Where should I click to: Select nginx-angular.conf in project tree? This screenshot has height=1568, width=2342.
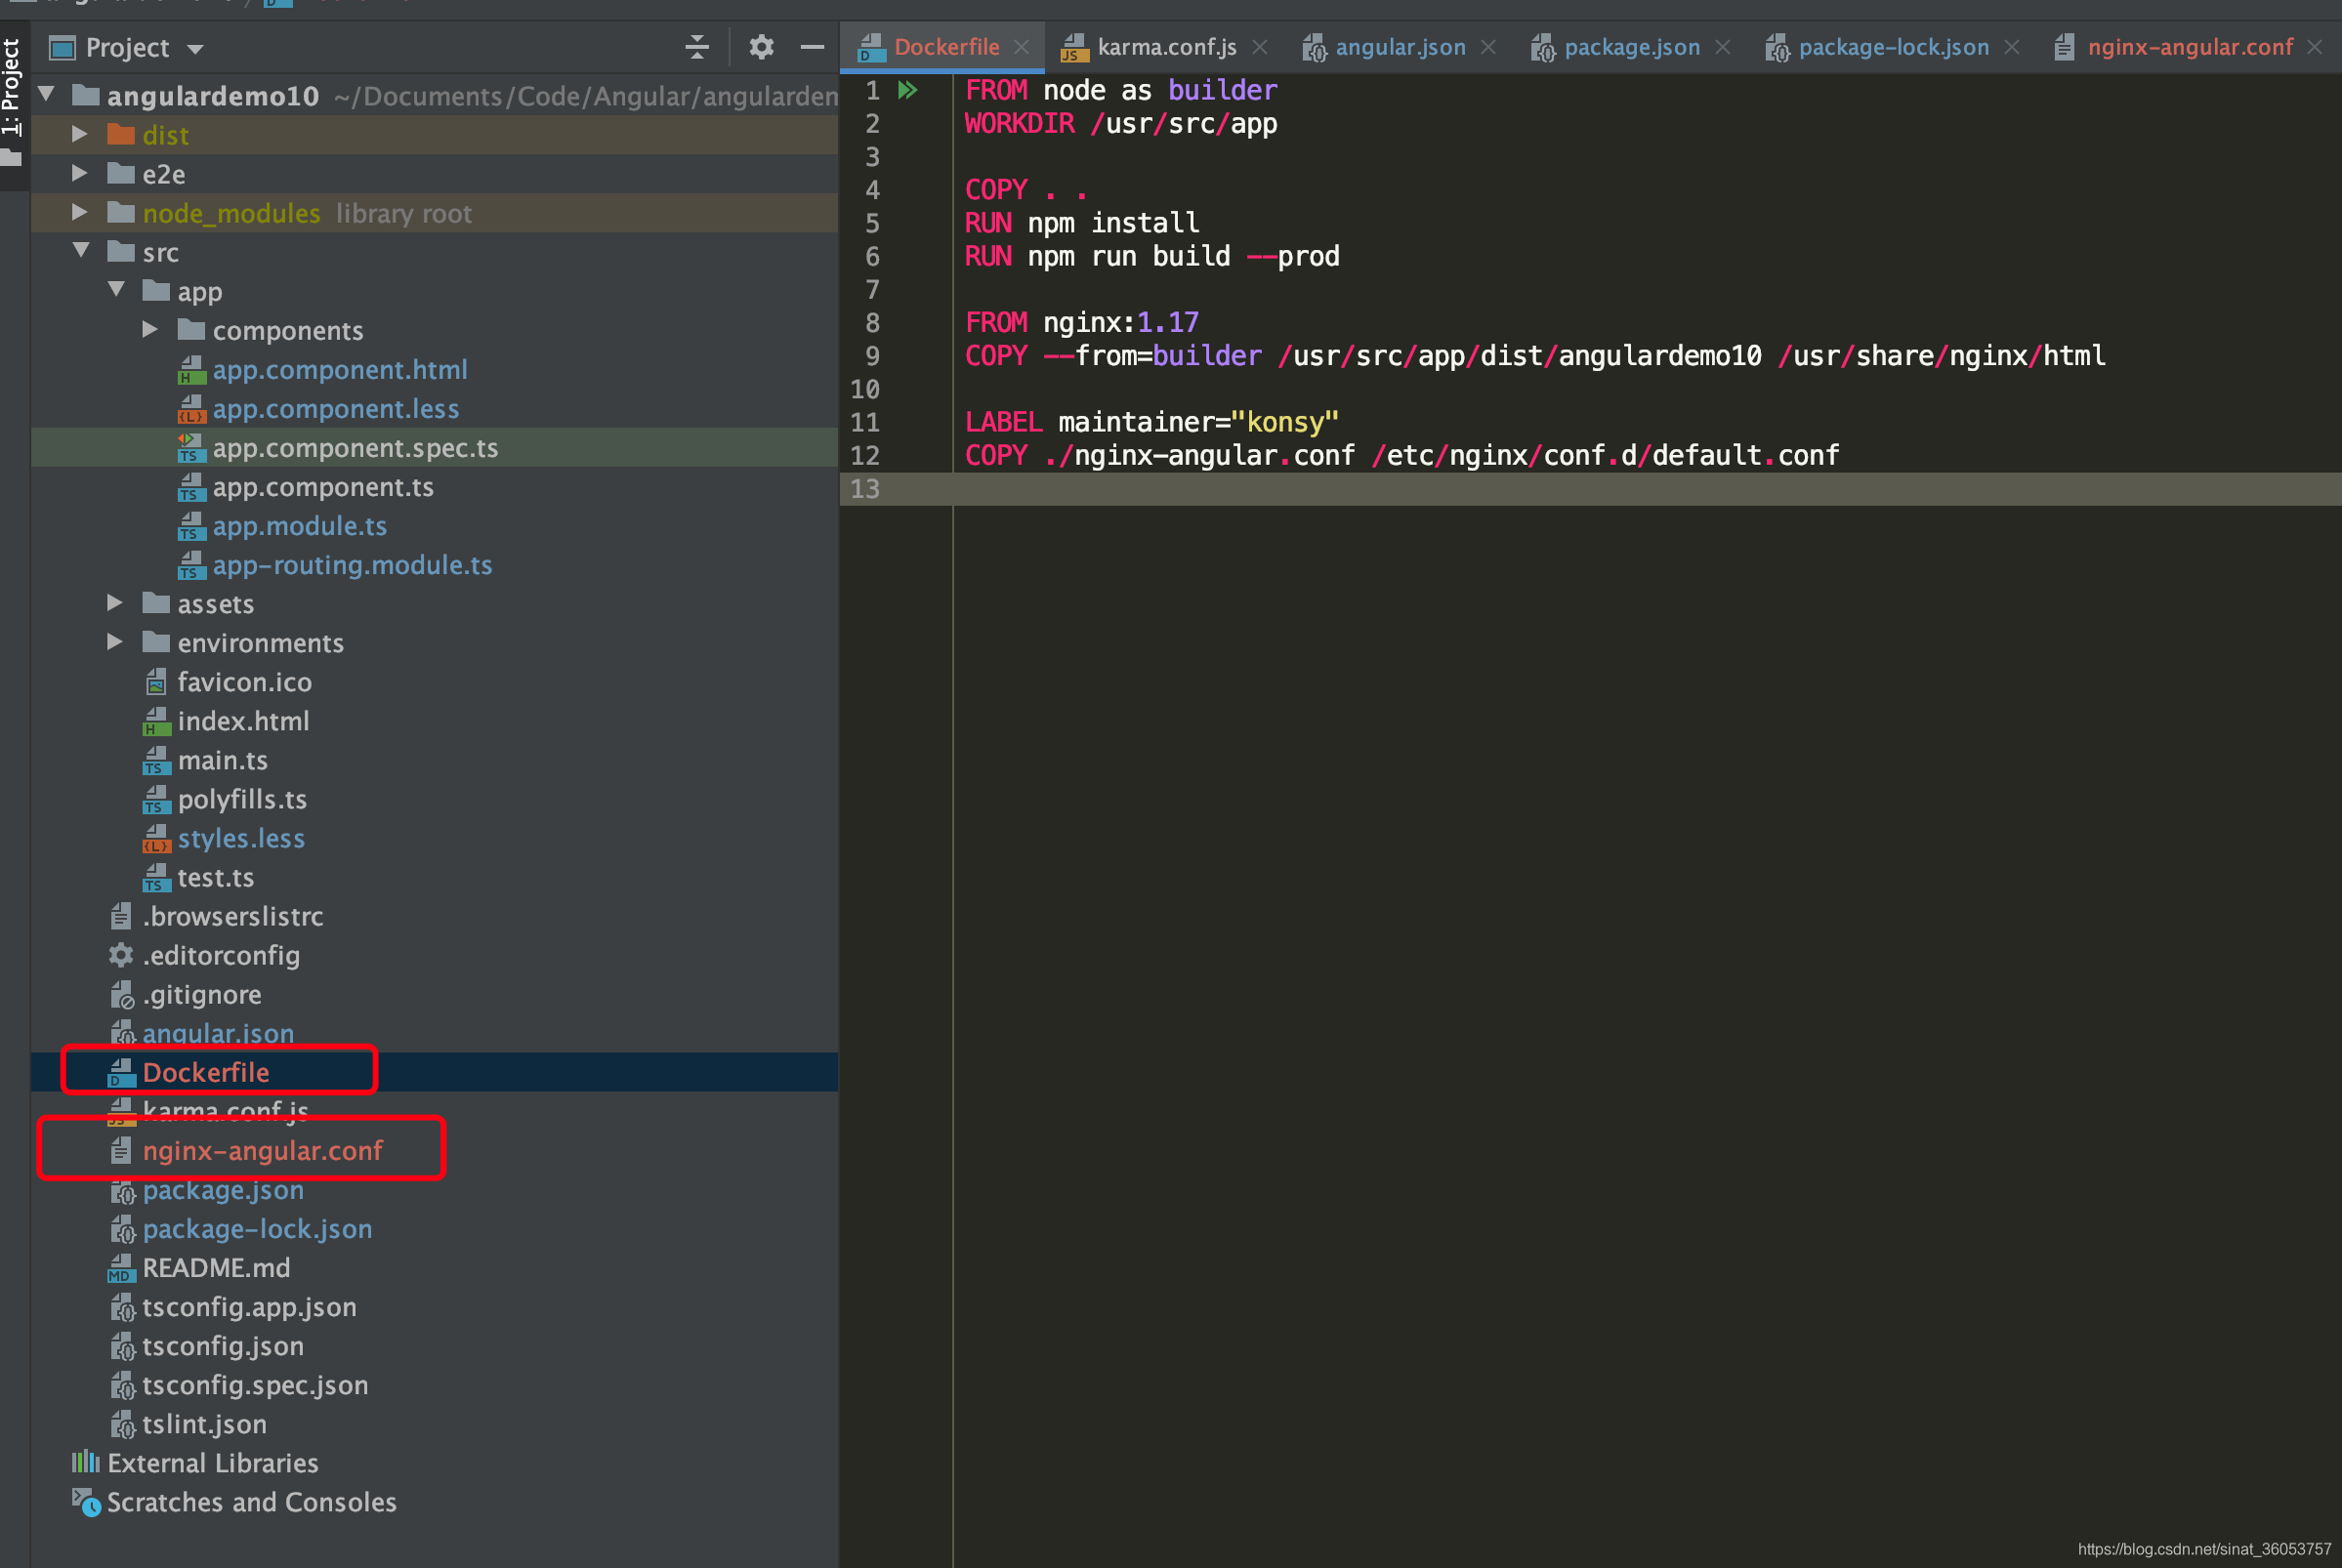pyautogui.click(x=435, y=1150)
